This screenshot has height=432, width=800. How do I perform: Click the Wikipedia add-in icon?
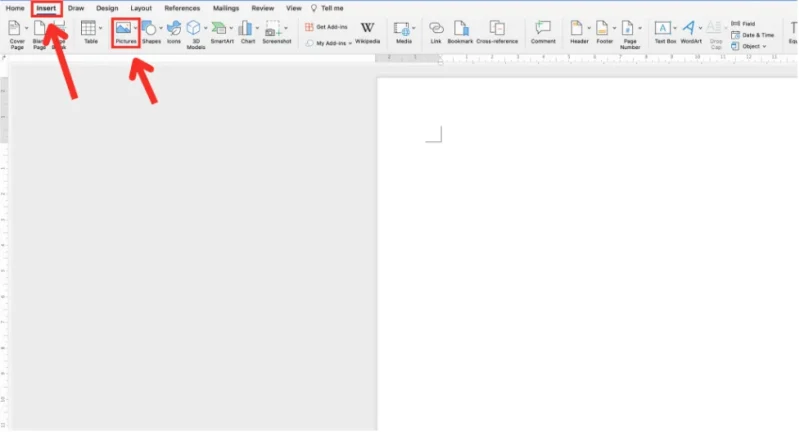(368, 30)
